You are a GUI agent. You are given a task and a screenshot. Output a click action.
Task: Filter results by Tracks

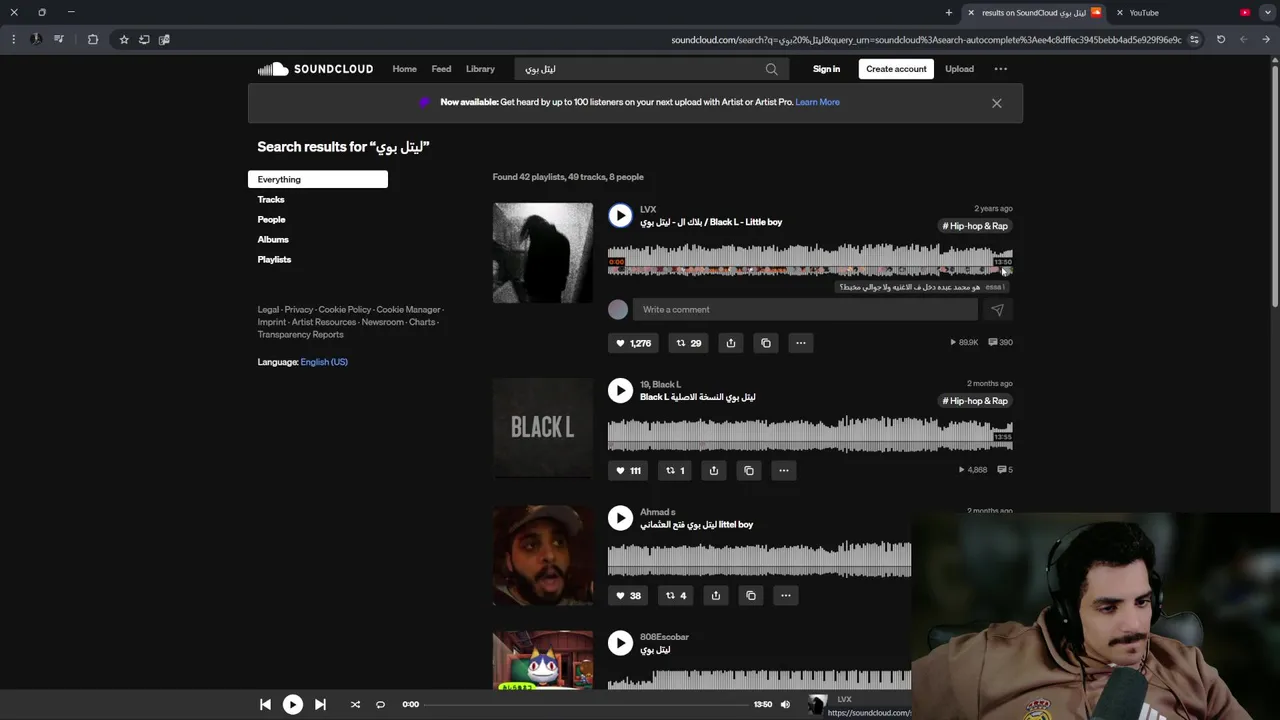pyautogui.click(x=271, y=199)
